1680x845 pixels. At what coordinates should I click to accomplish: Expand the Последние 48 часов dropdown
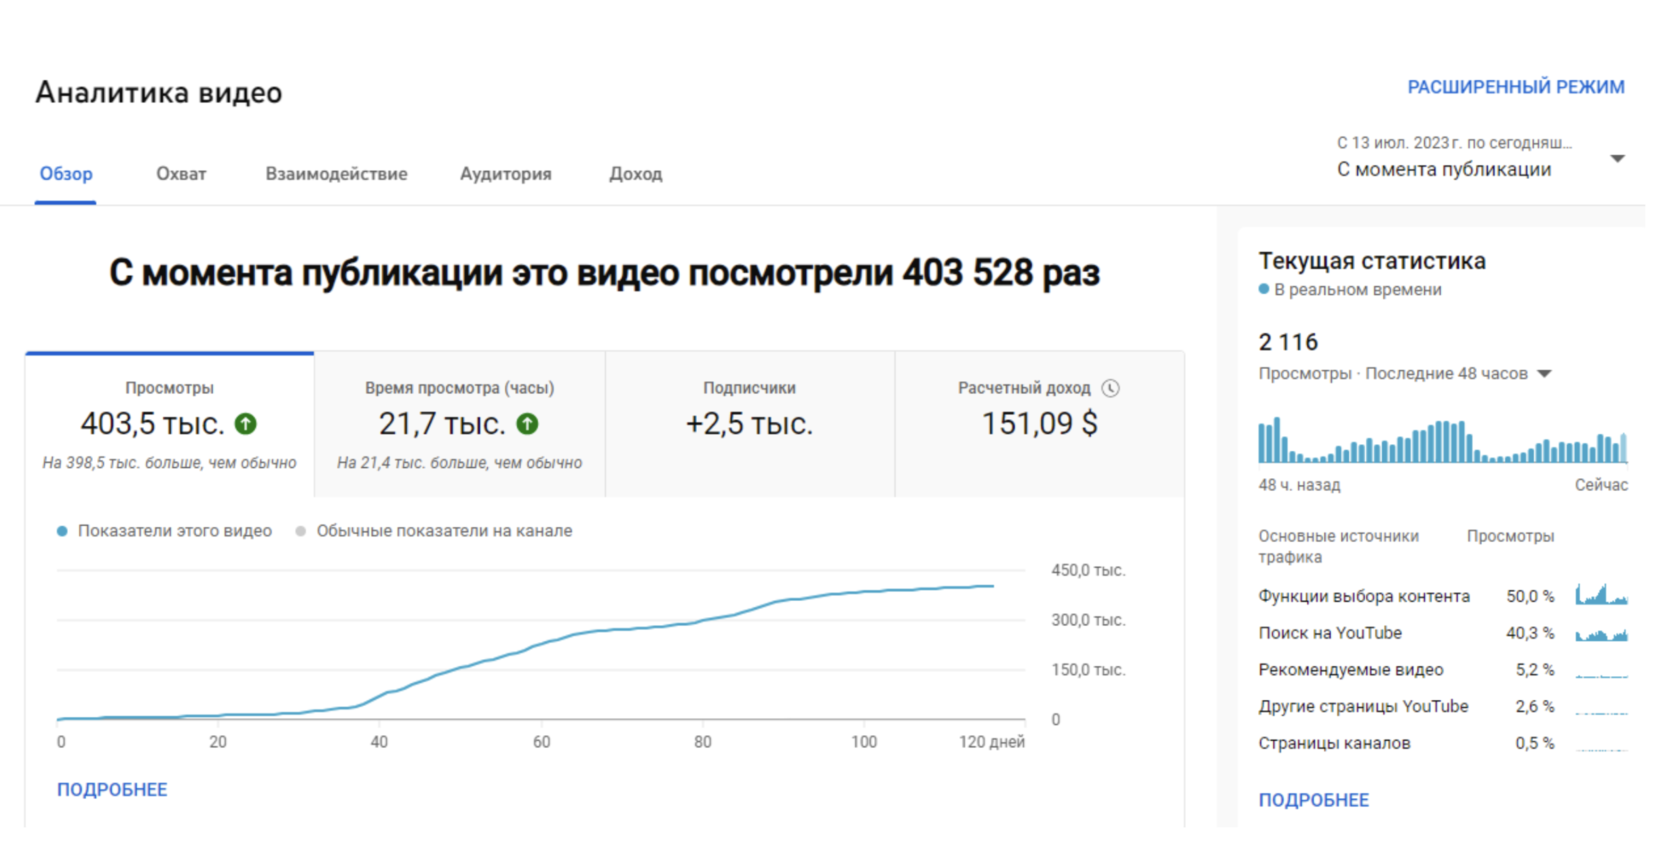pyautogui.click(x=1544, y=374)
